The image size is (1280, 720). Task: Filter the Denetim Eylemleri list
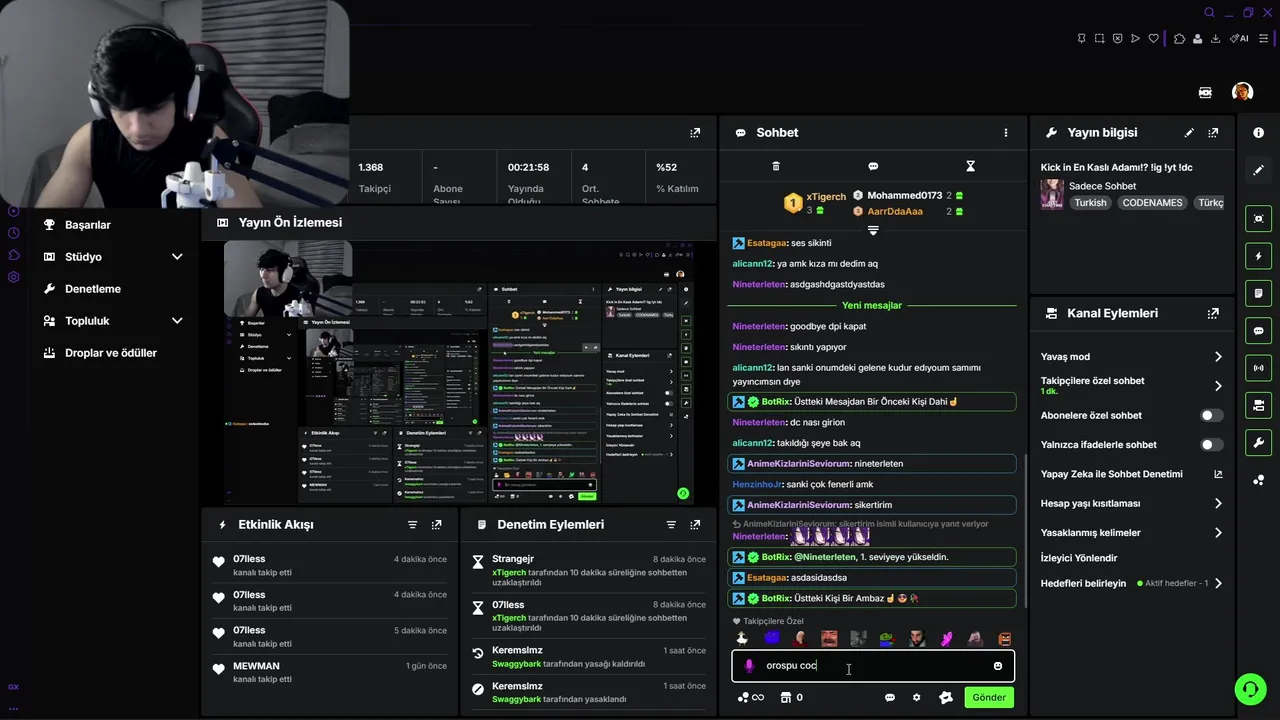[671, 524]
